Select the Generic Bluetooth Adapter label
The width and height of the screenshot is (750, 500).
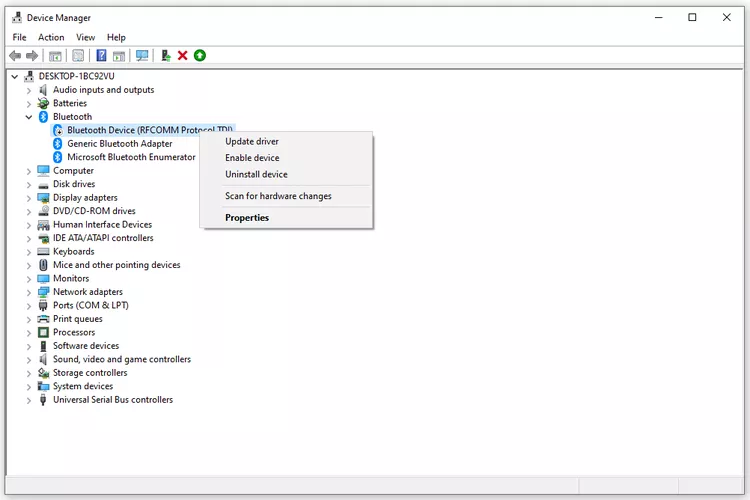[120, 144]
